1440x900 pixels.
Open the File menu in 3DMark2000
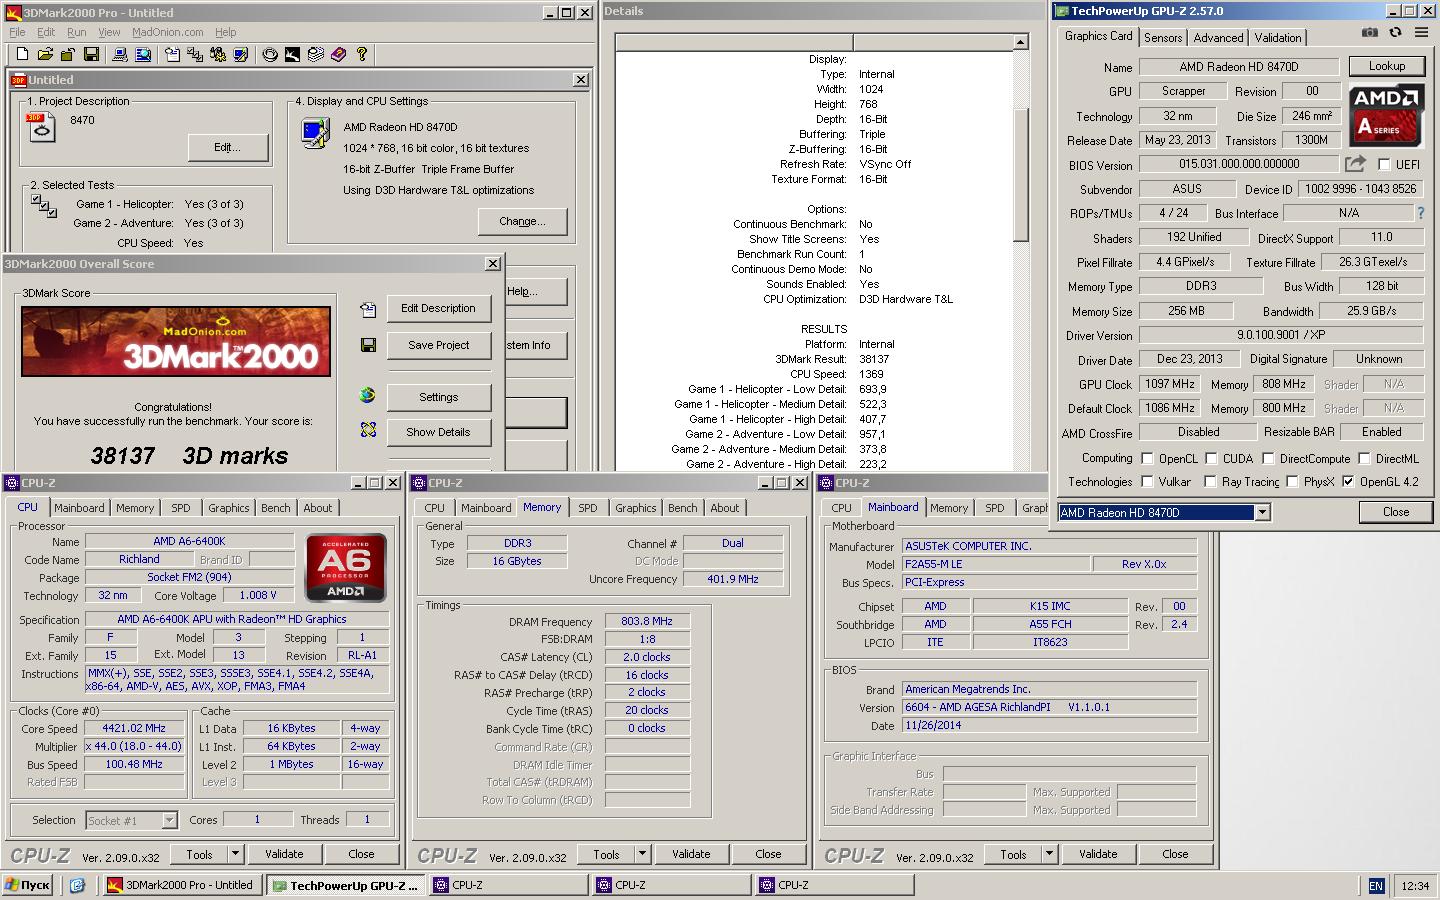17,32
